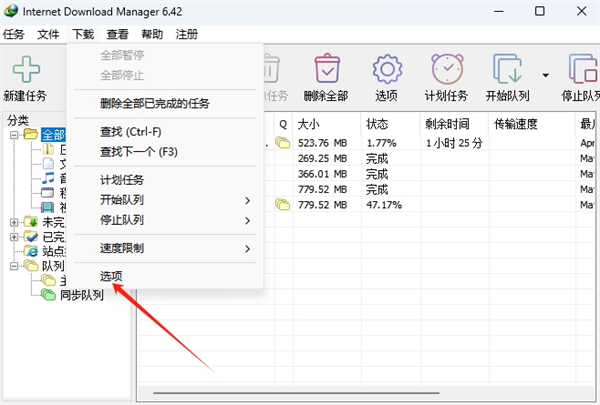Sort by the Q column header
Image resolution: width=600 pixels, height=405 pixels.
283,124
